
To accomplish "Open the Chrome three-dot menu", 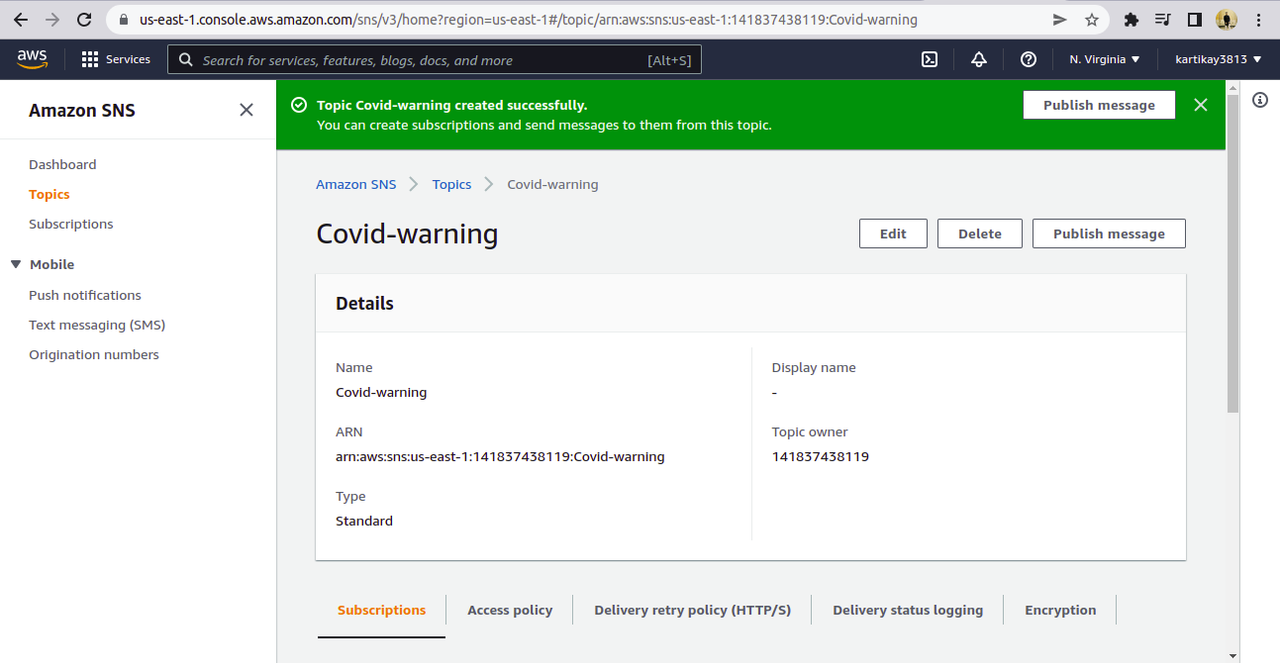I will [x=1258, y=19].
